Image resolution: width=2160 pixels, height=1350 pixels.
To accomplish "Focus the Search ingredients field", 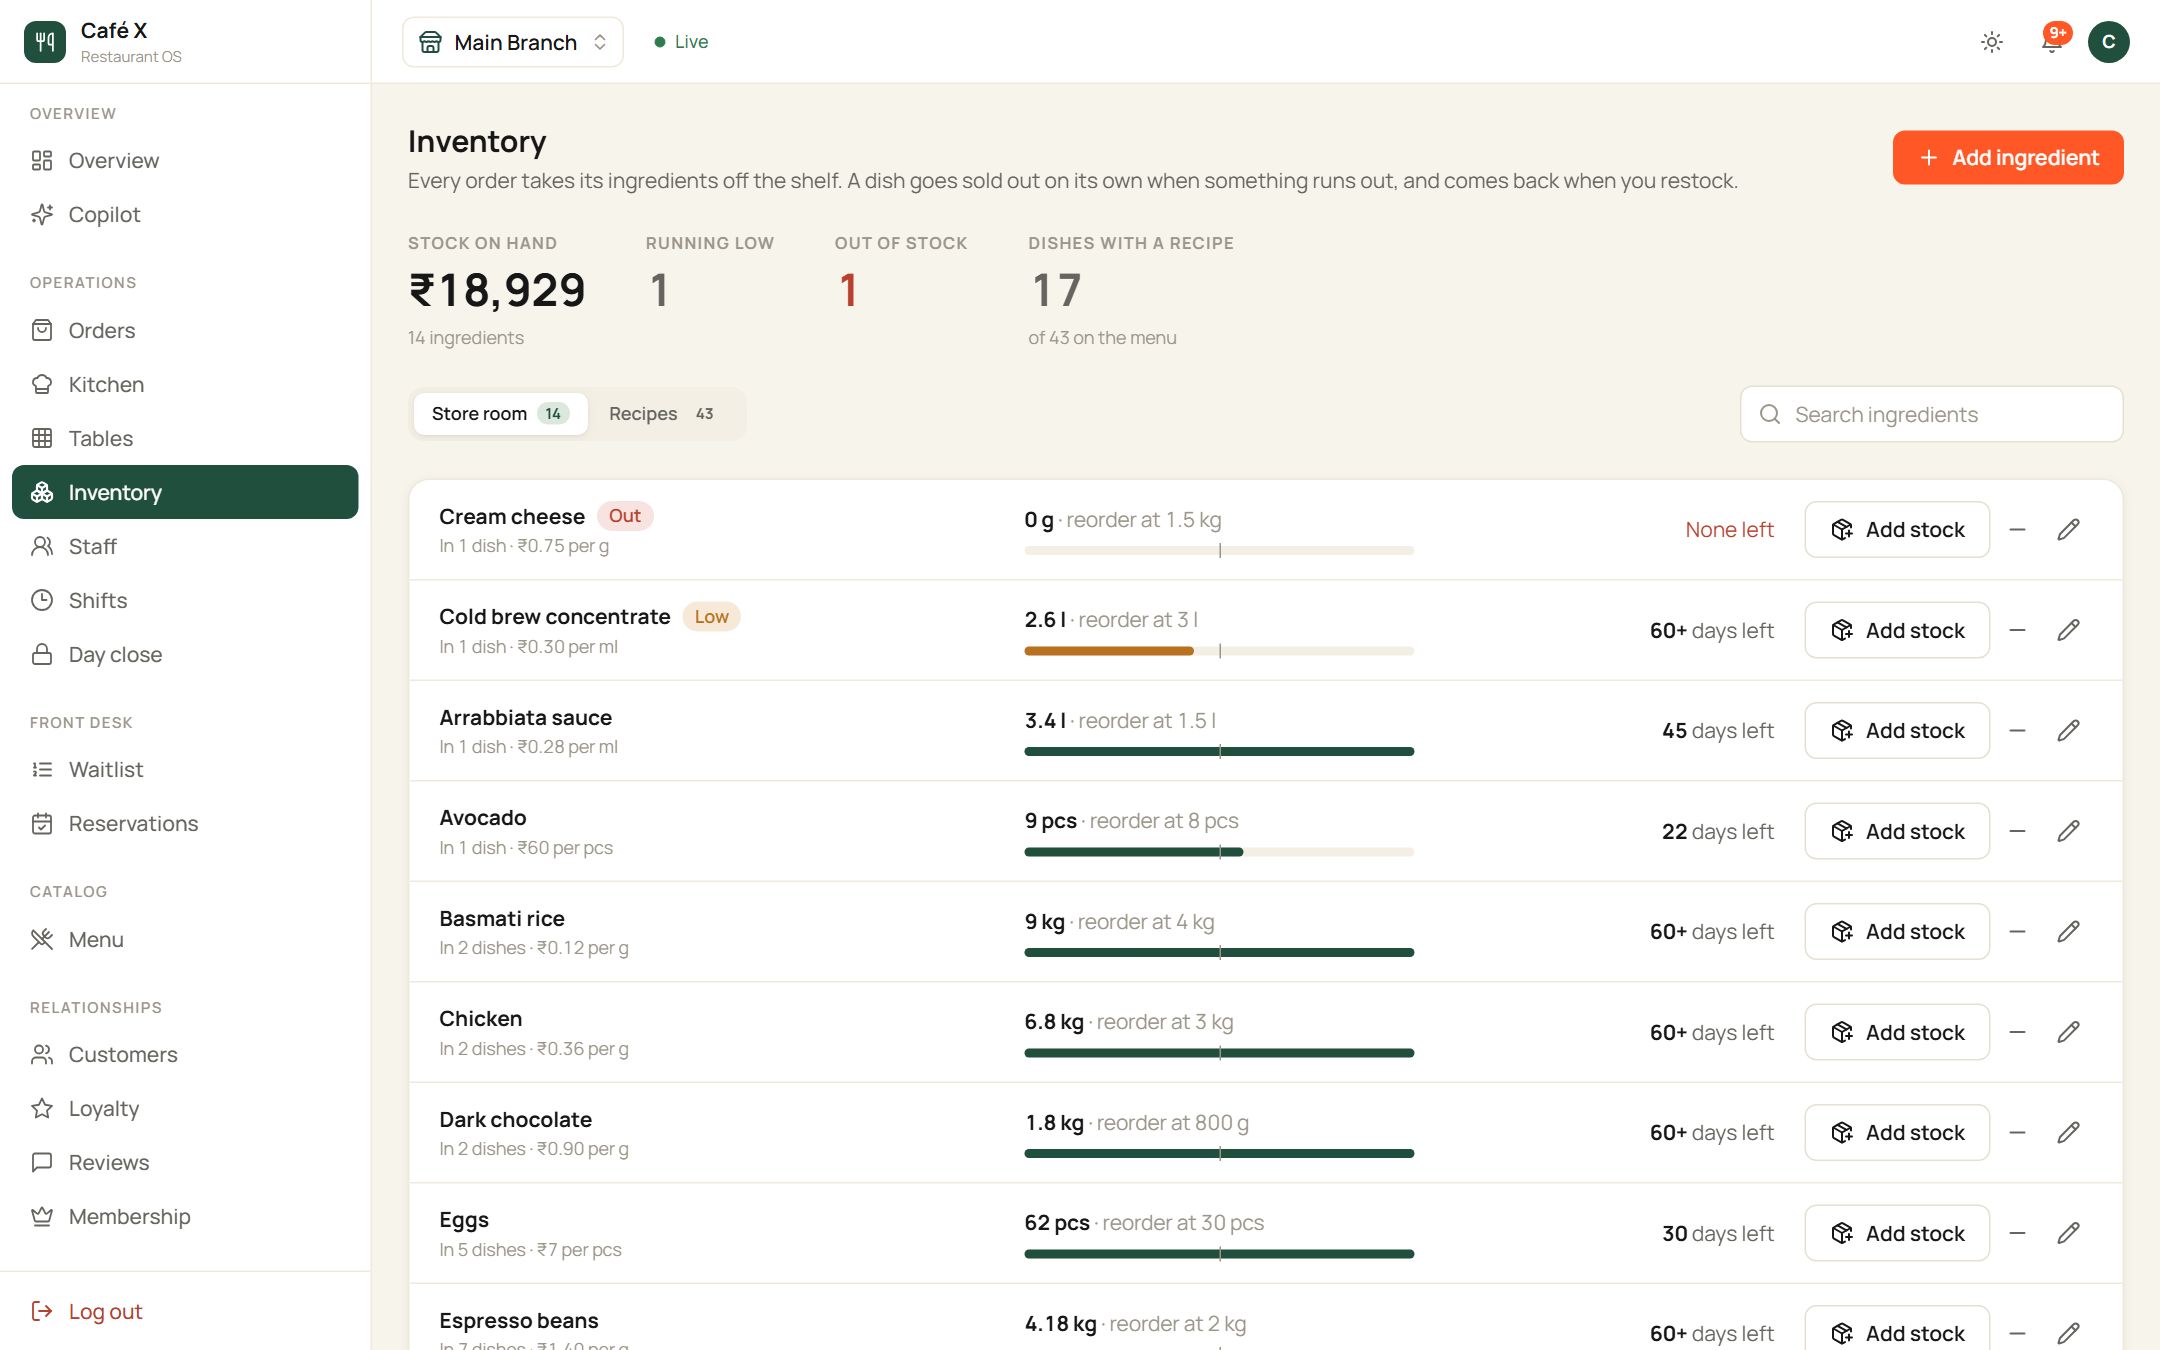I will 1931,414.
